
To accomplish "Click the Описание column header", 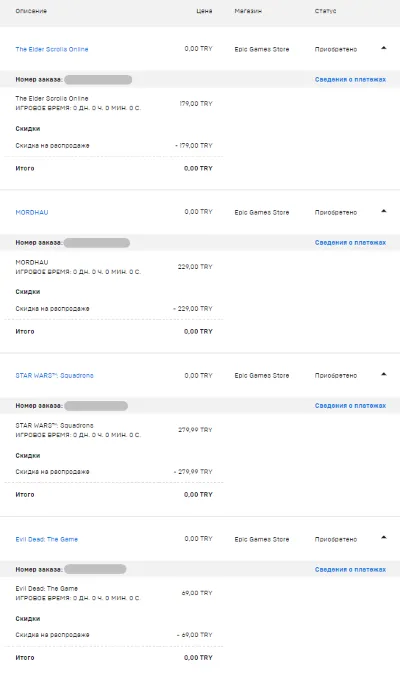I will pos(31,11).
